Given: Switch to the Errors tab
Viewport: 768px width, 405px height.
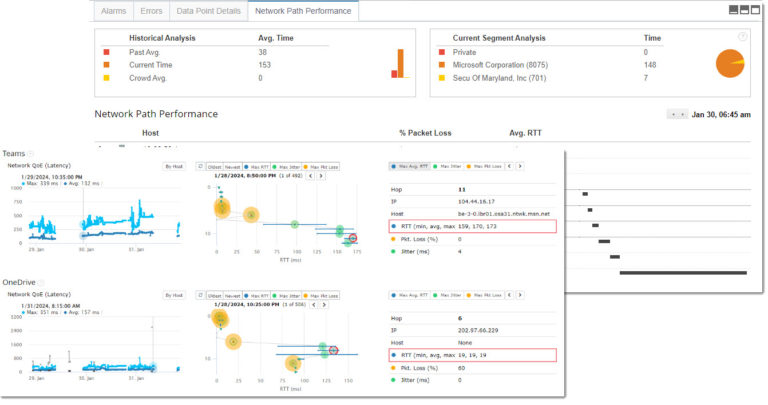Looking at the screenshot, I should (x=151, y=11).
